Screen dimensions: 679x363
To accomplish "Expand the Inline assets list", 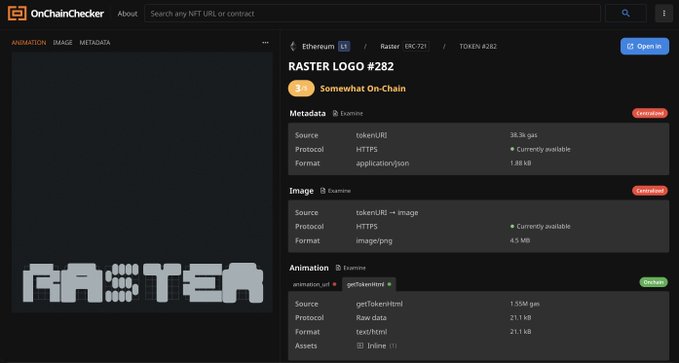I will 376,346.
